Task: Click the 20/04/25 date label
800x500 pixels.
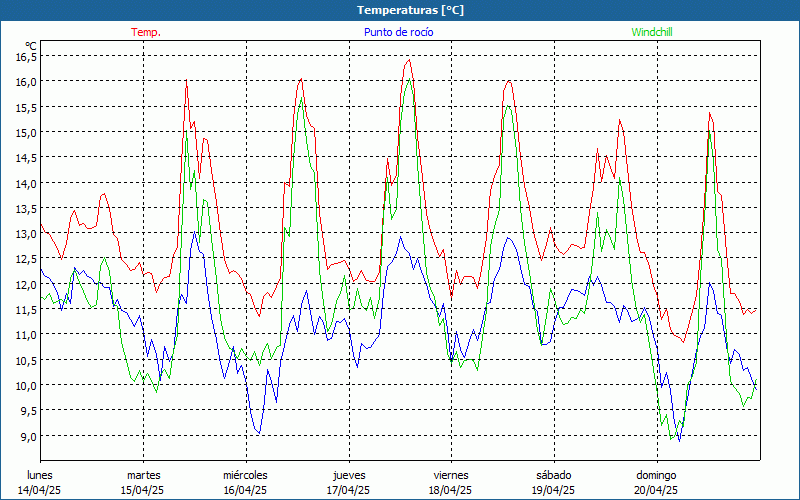Action: click(x=656, y=490)
